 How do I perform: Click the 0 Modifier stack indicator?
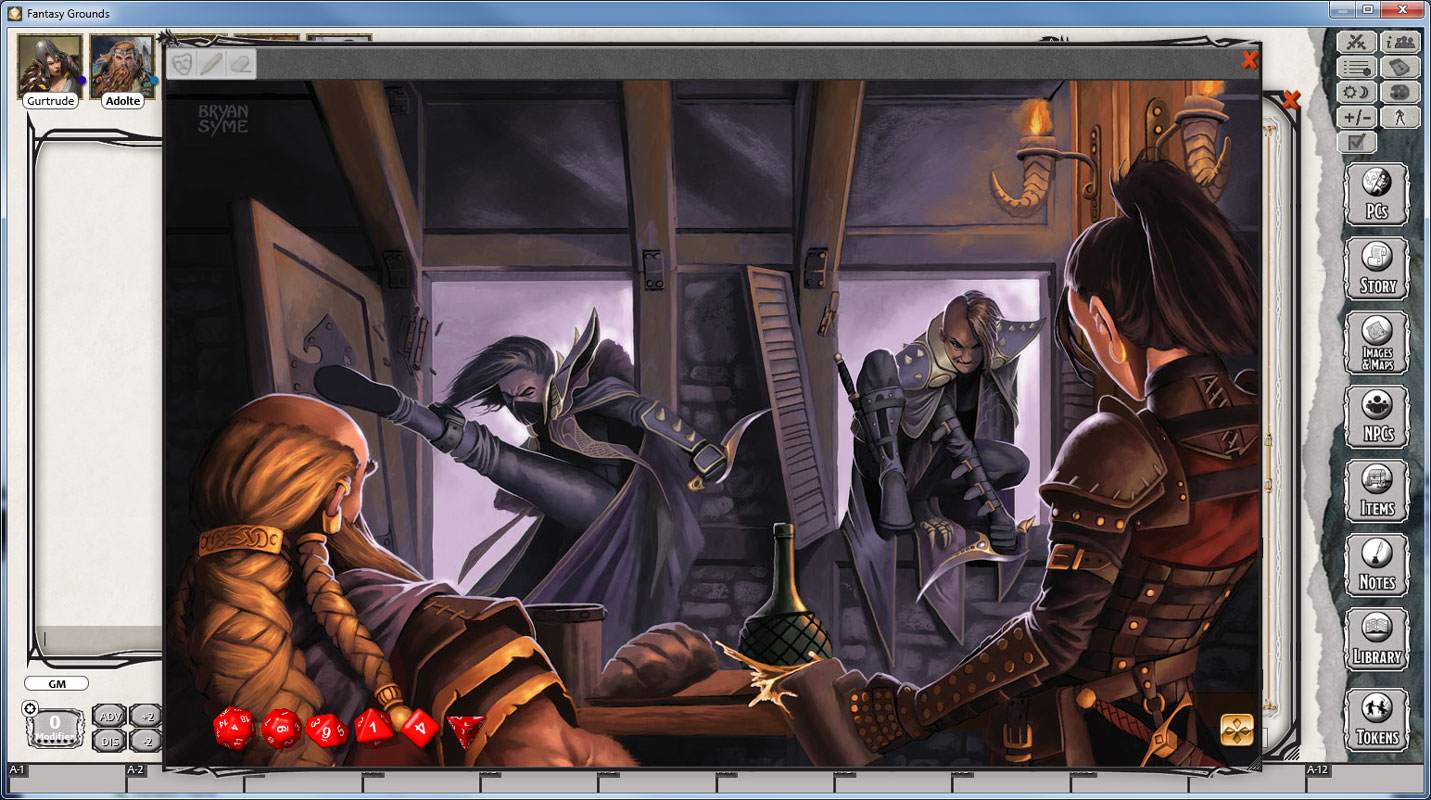click(53, 727)
